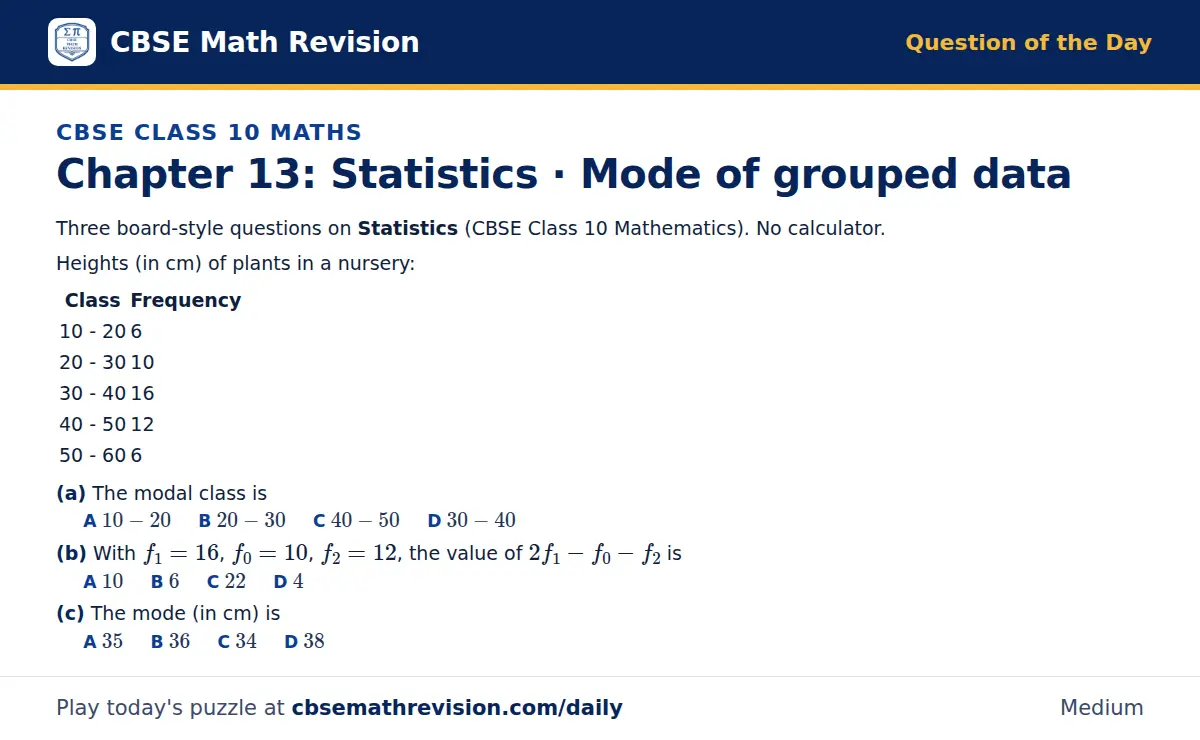Click the Medium difficulty label

[x=1101, y=708]
